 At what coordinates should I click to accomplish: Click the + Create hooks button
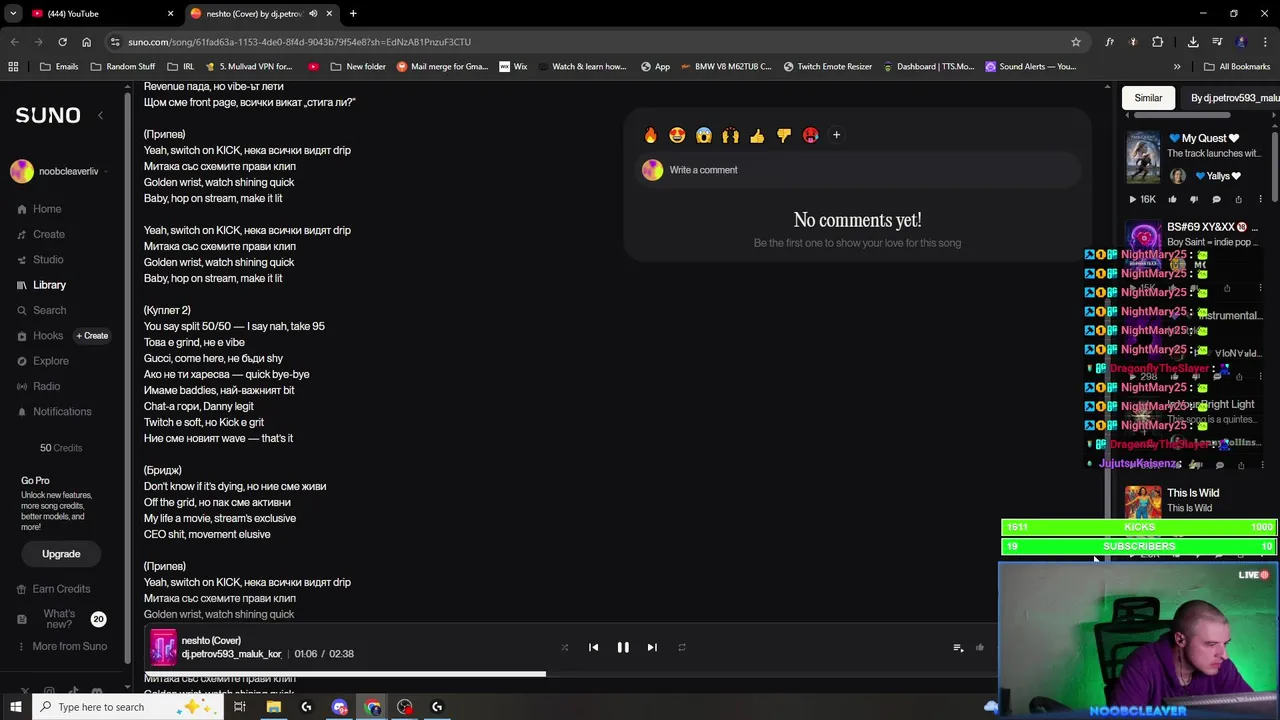tap(92, 336)
